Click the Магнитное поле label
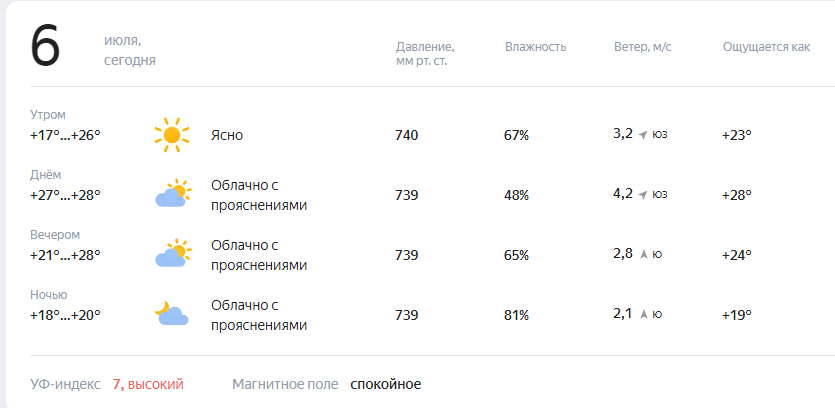835x408 pixels. pyautogui.click(x=285, y=384)
